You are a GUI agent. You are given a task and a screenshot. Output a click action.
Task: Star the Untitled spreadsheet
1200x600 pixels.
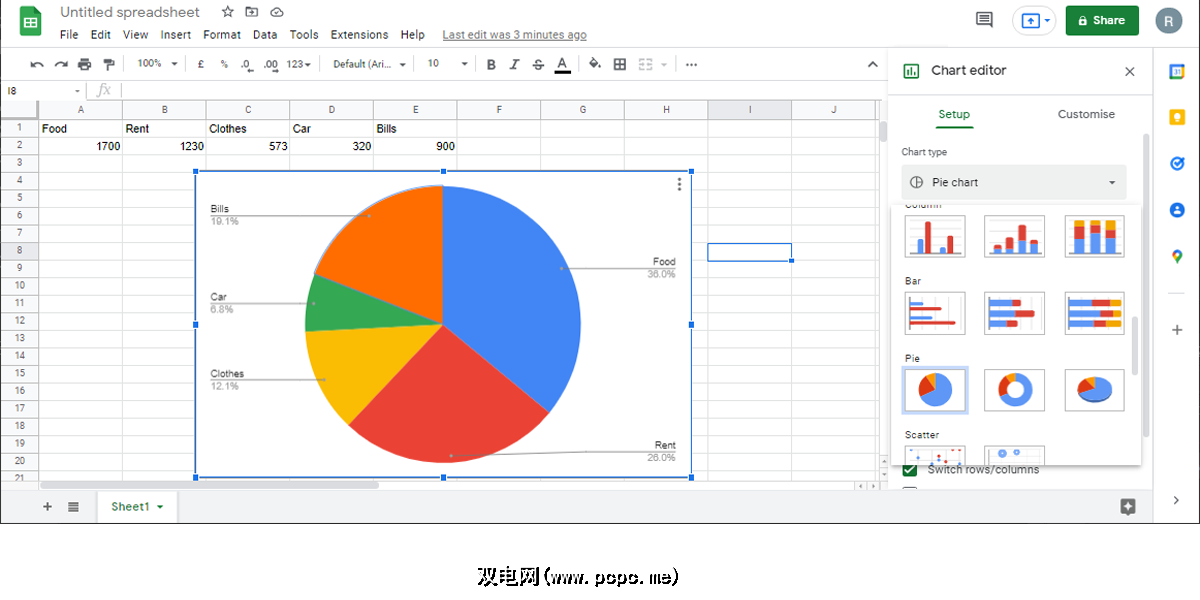click(228, 12)
